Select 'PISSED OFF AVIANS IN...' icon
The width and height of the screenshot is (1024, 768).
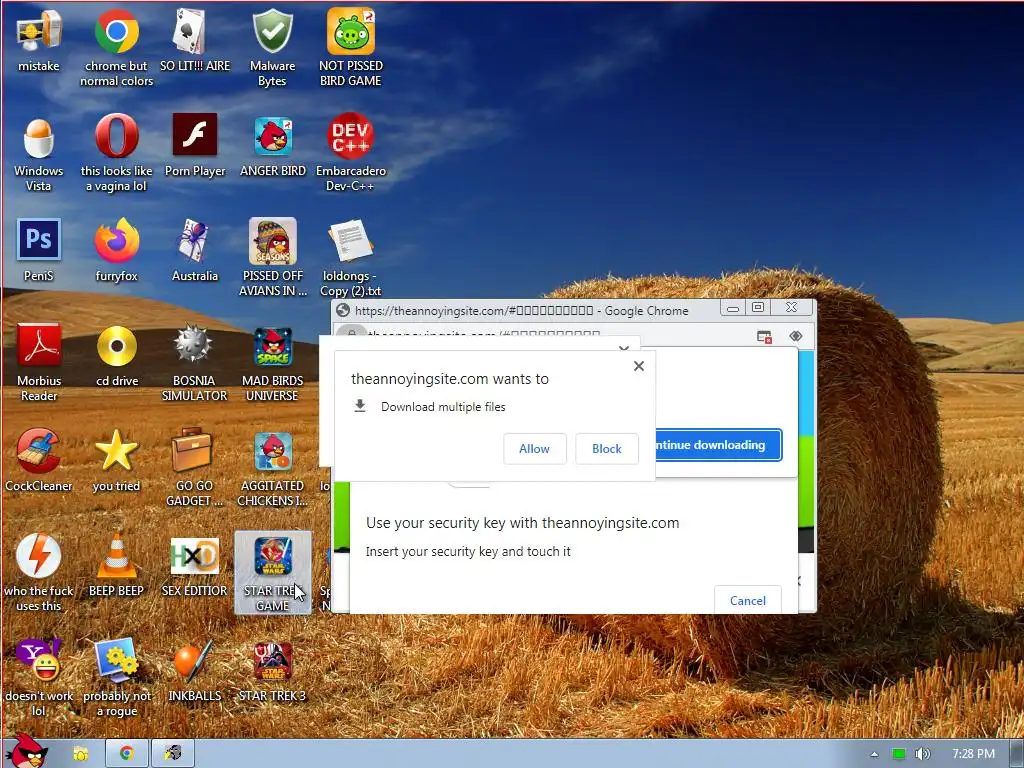(272, 258)
